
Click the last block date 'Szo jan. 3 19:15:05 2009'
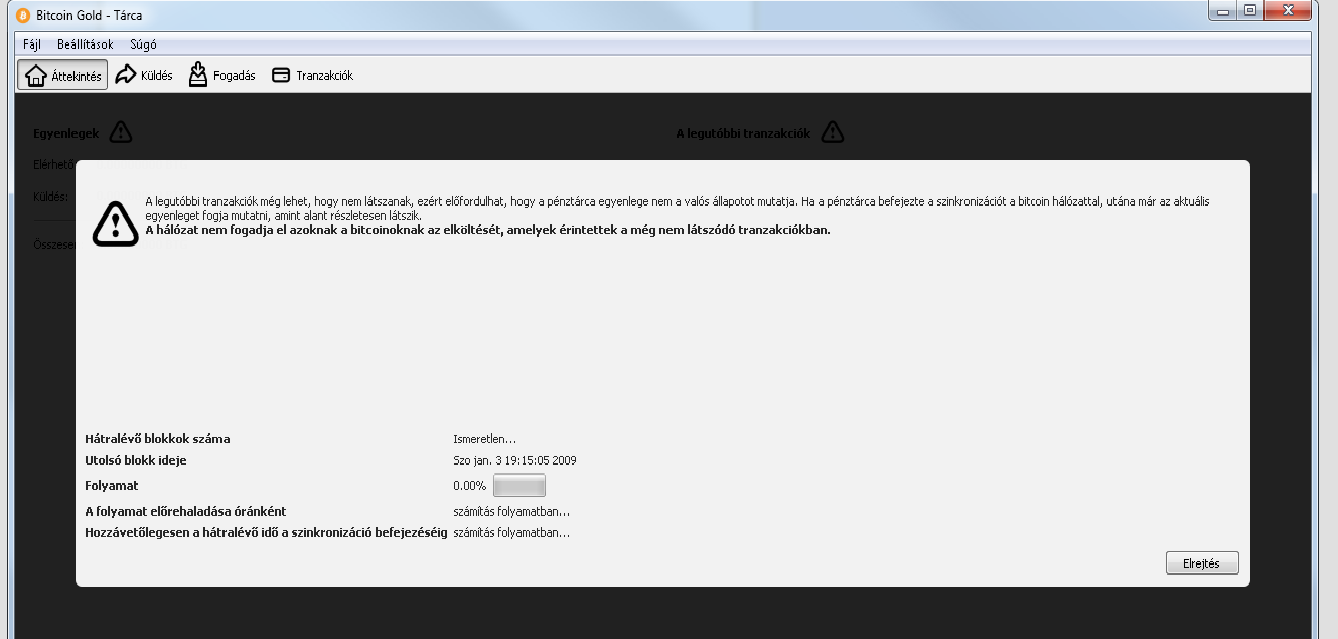coord(515,461)
